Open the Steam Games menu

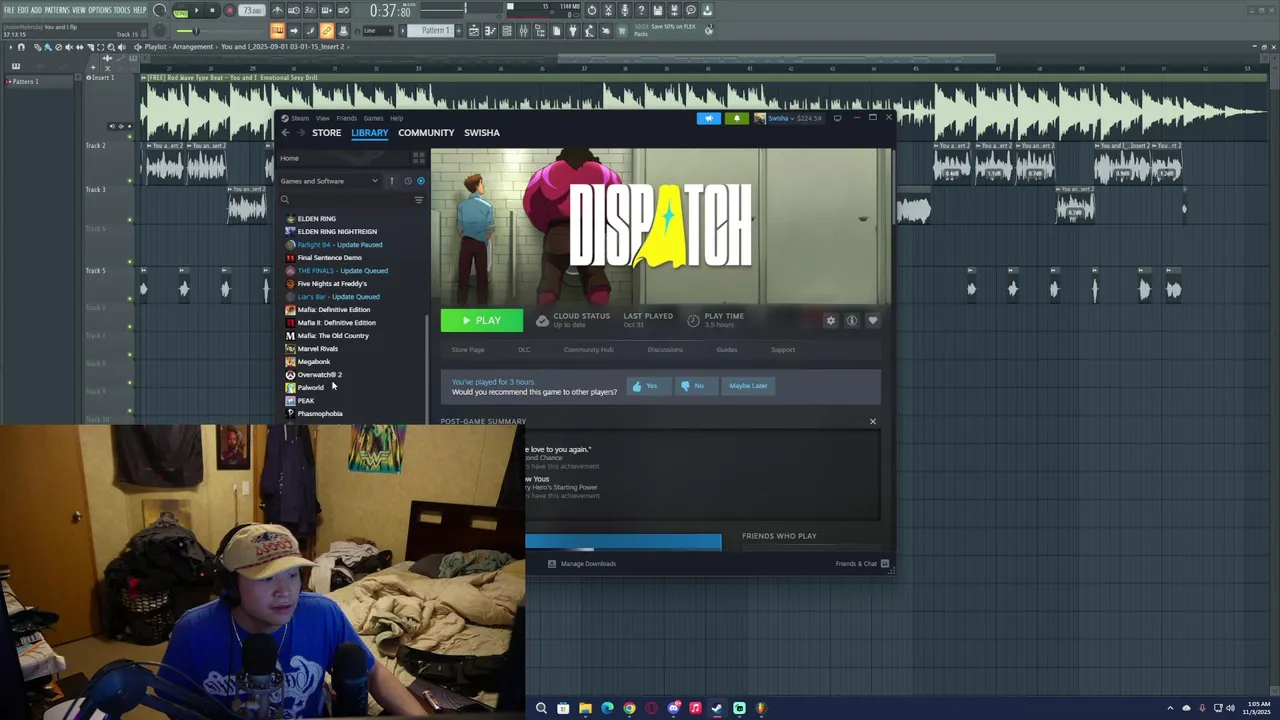tap(373, 118)
